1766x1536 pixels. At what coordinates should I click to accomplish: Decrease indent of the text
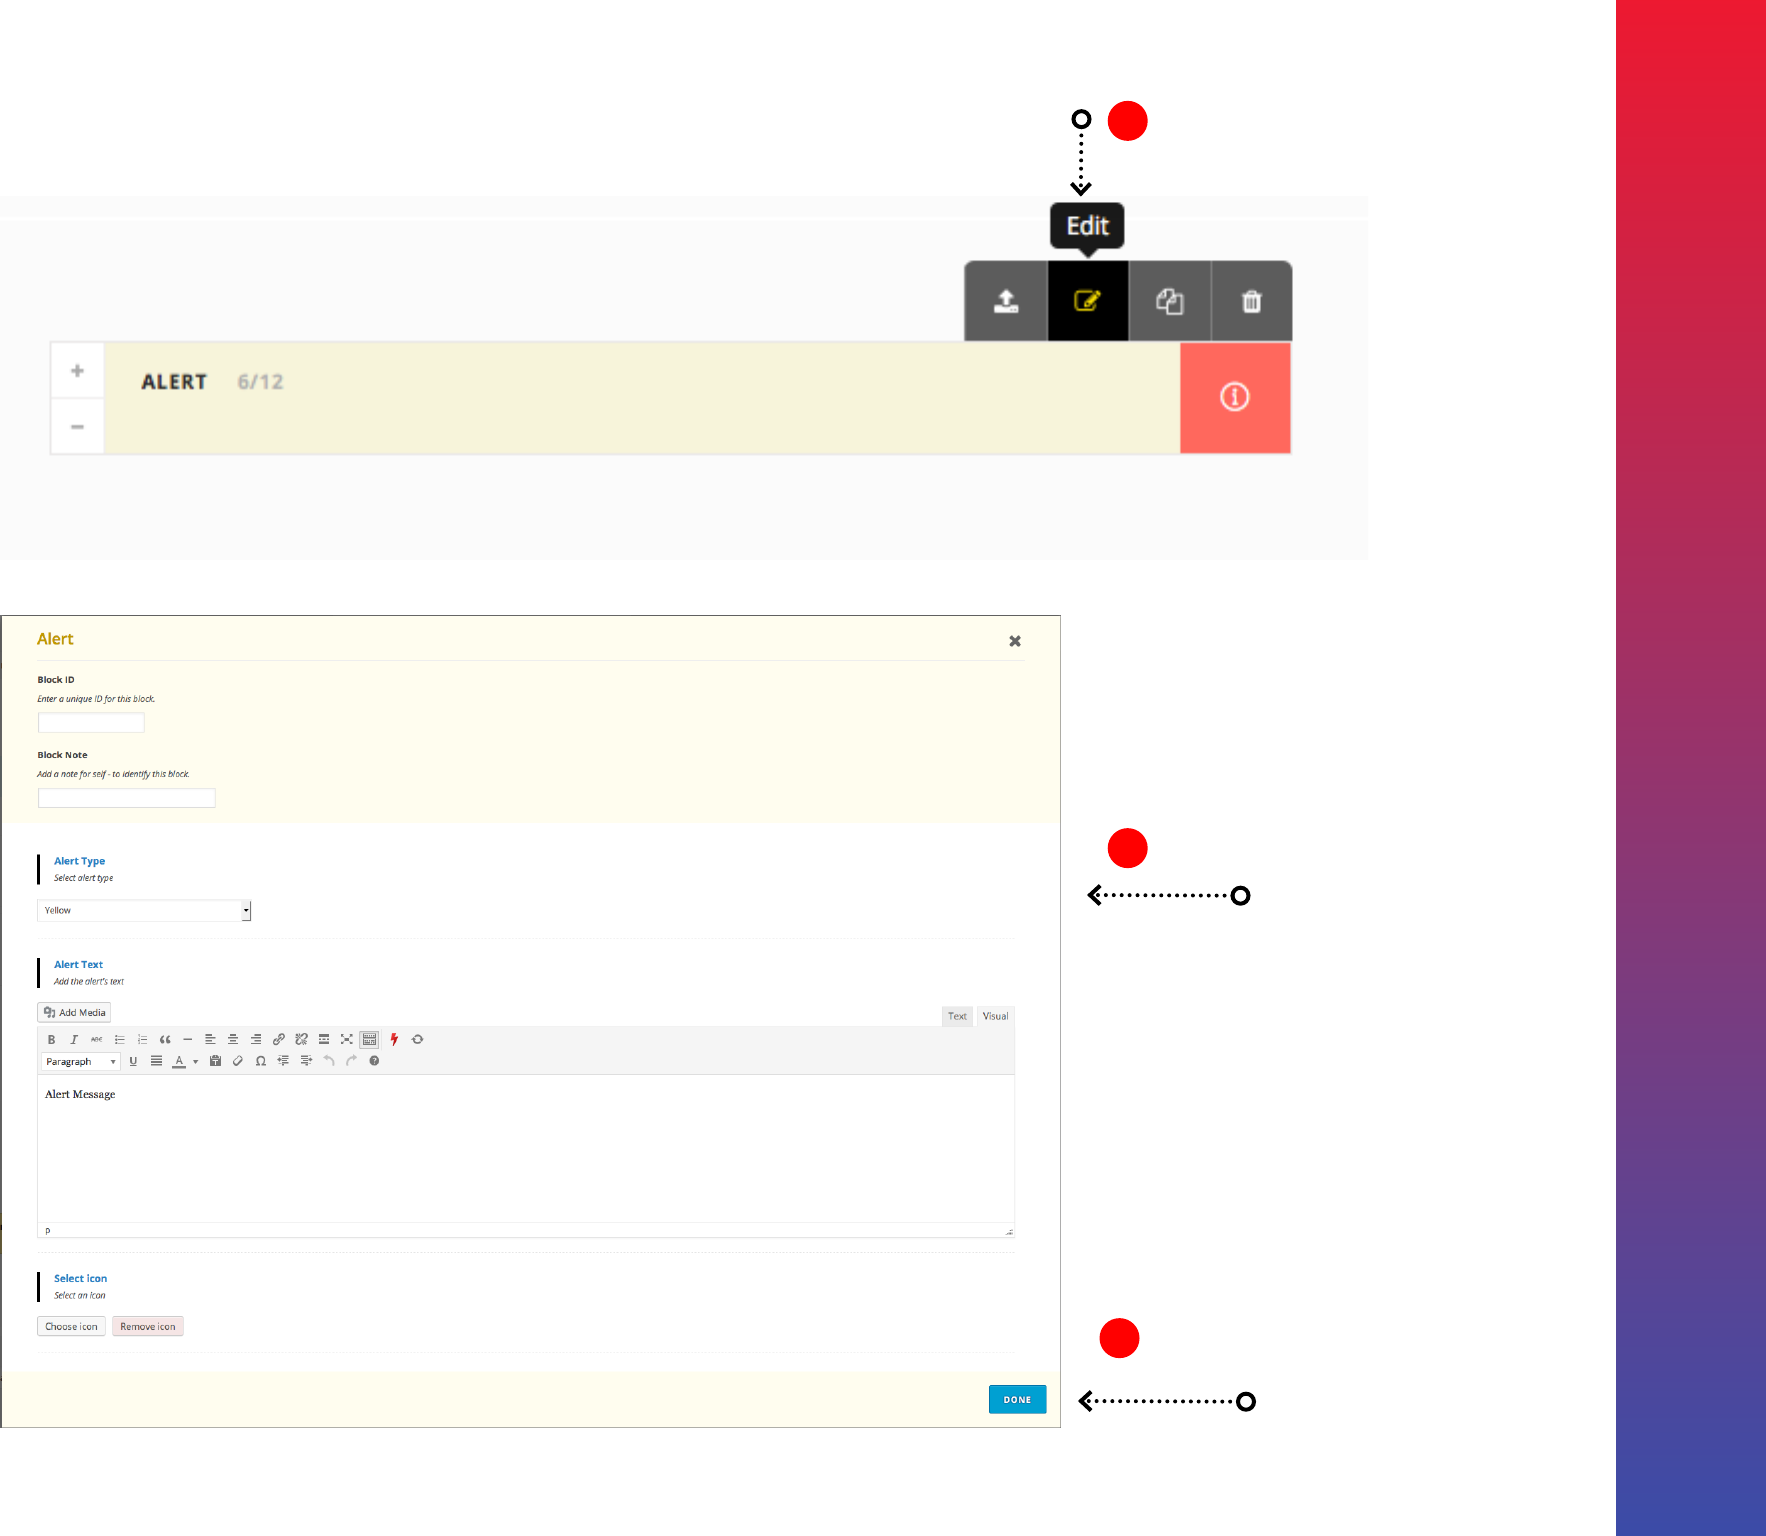click(283, 1061)
